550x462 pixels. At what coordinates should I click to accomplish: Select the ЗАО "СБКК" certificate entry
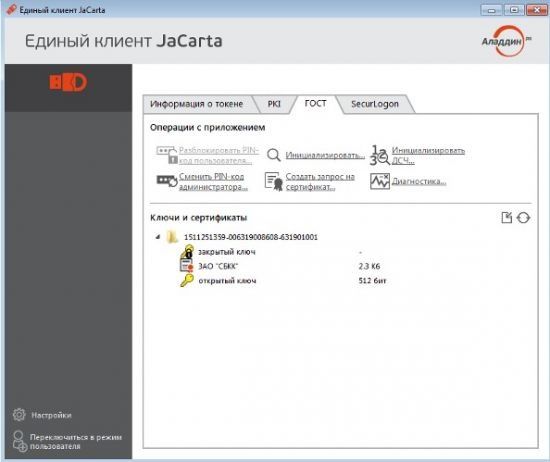click(x=218, y=266)
